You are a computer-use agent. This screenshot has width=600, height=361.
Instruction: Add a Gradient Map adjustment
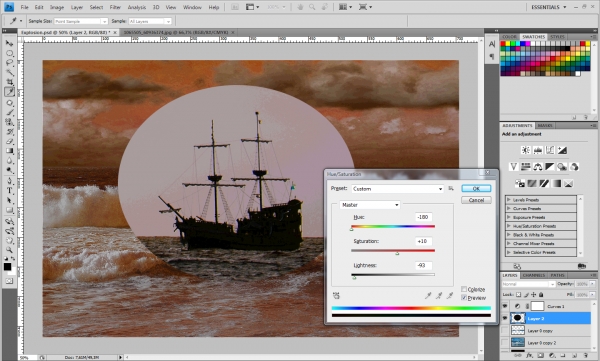556,183
